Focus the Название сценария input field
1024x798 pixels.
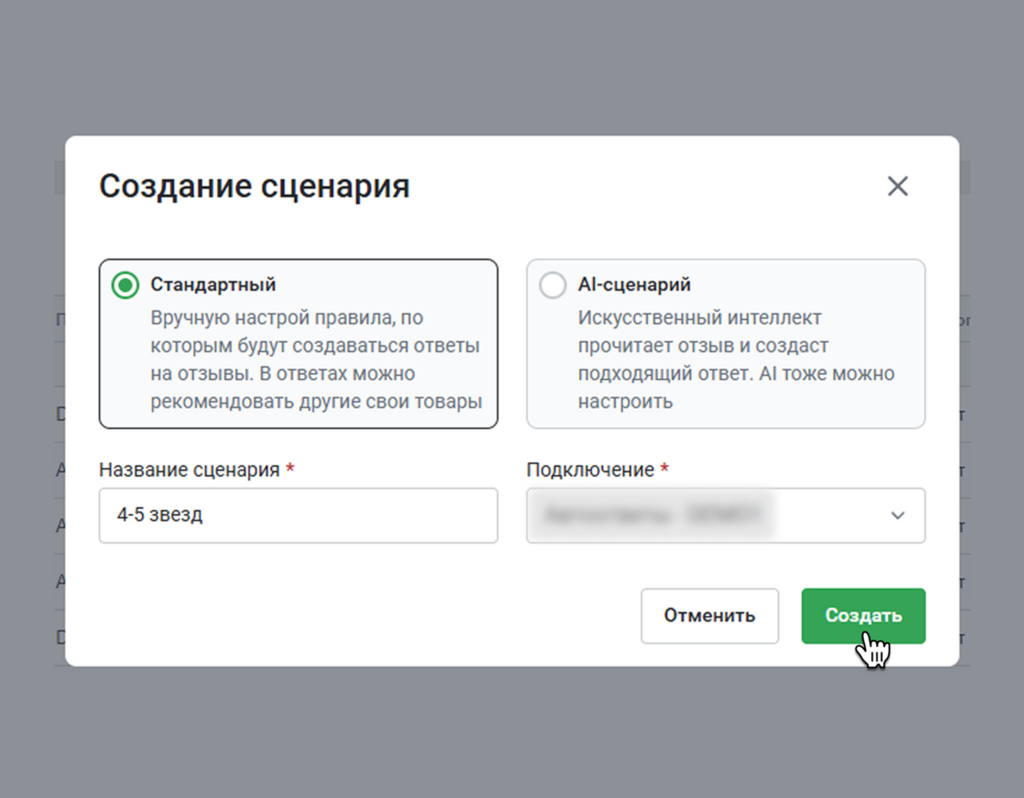[298, 516]
